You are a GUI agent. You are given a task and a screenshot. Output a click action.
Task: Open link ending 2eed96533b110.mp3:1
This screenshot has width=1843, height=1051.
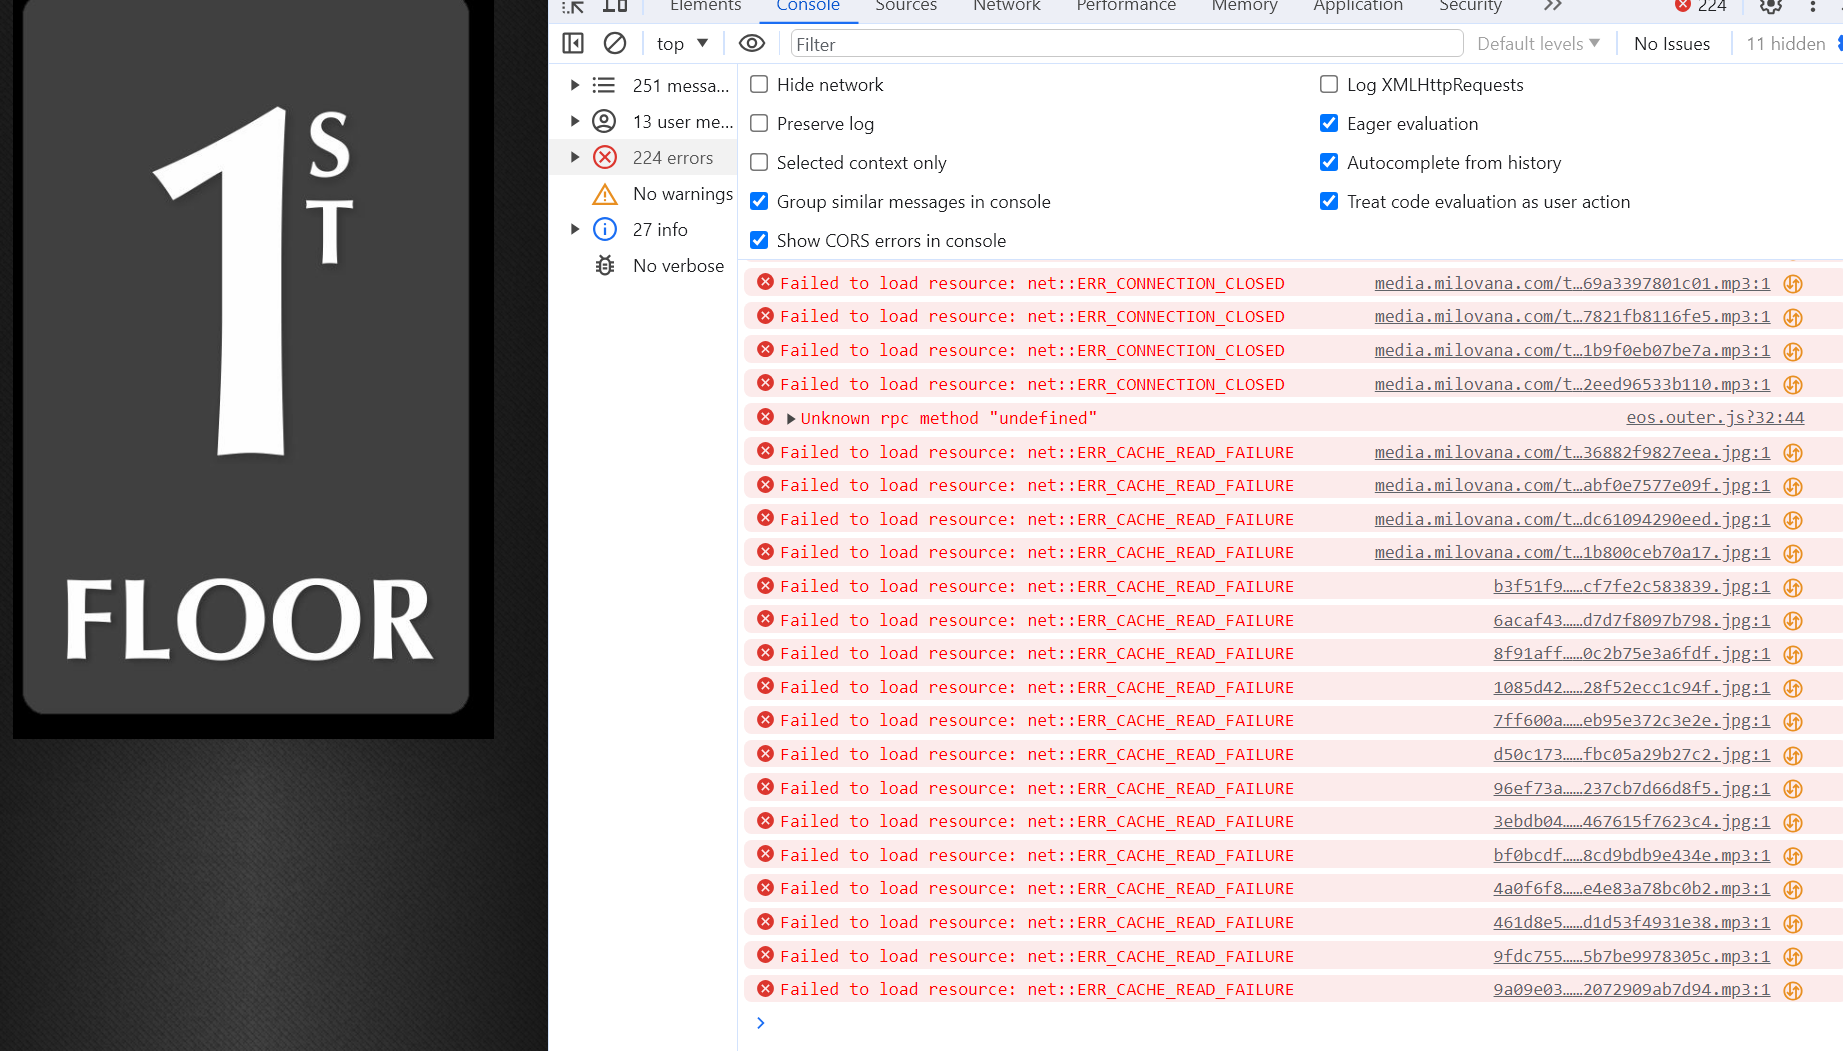(1572, 385)
